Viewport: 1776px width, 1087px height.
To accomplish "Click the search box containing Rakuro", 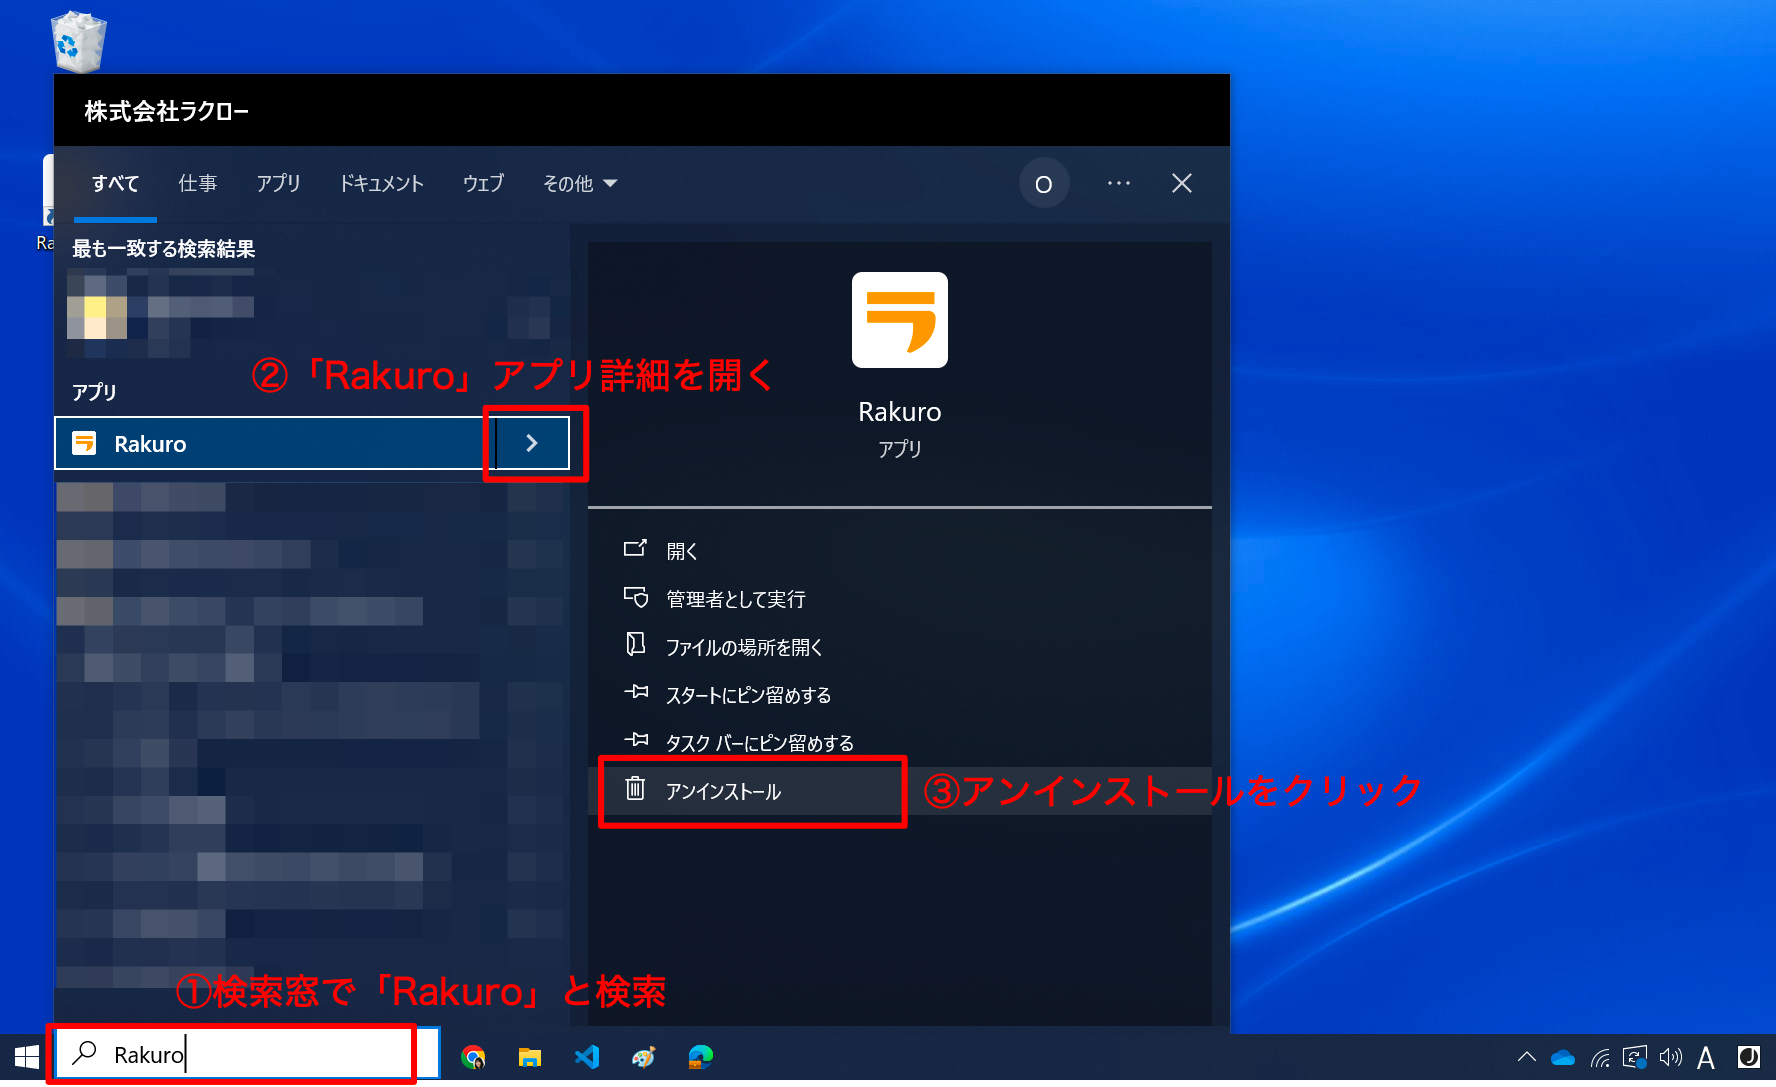I will pos(247,1054).
